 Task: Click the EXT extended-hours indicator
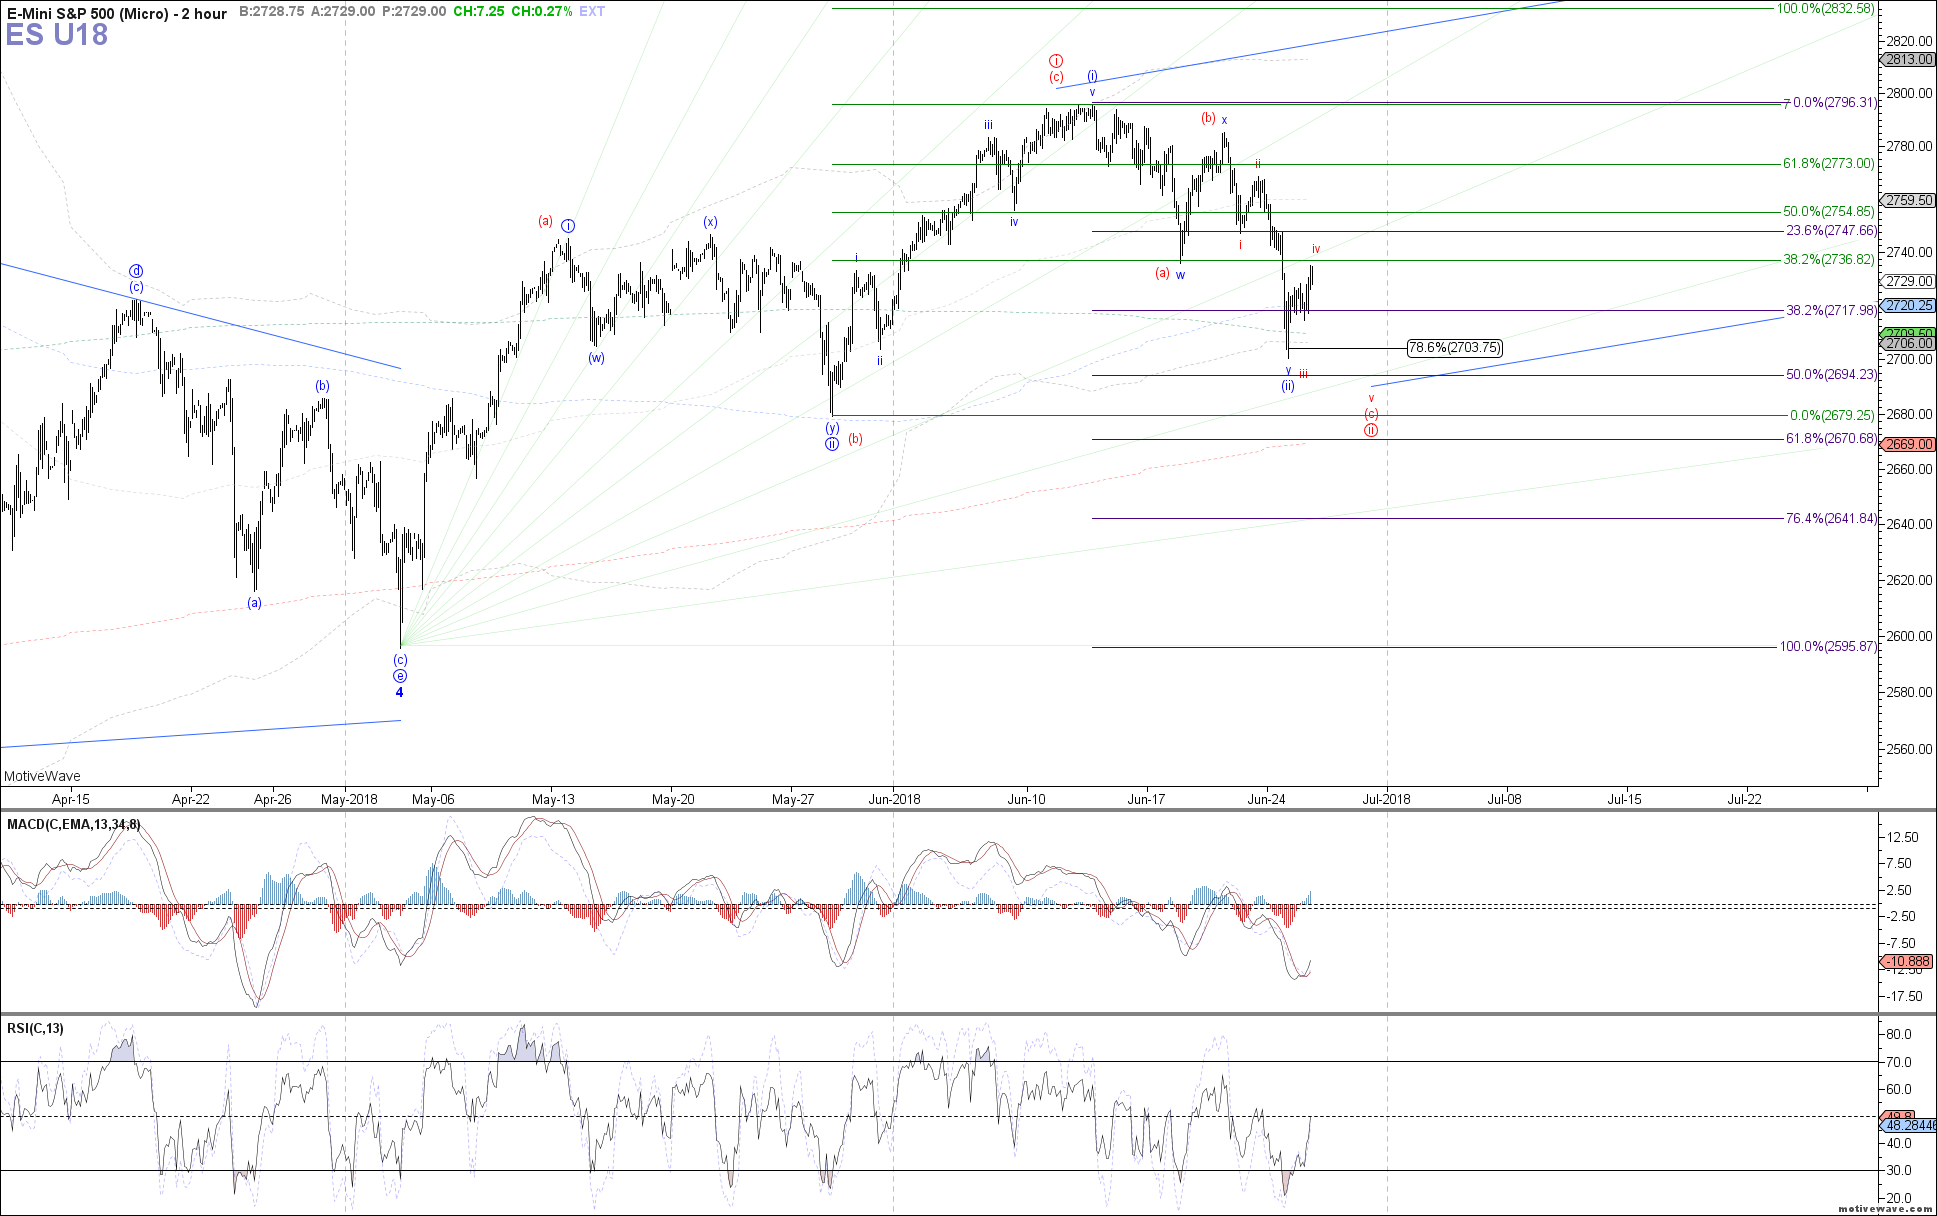(x=592, y=12)
